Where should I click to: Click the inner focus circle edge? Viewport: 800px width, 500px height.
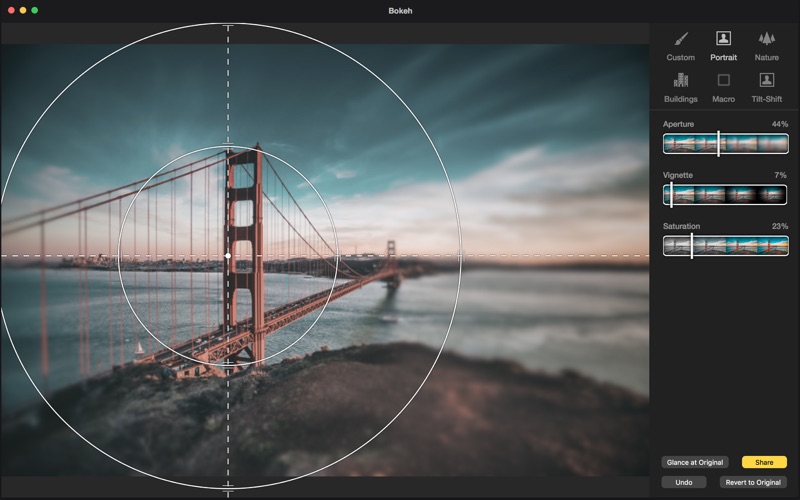click(x=337, y=256)
